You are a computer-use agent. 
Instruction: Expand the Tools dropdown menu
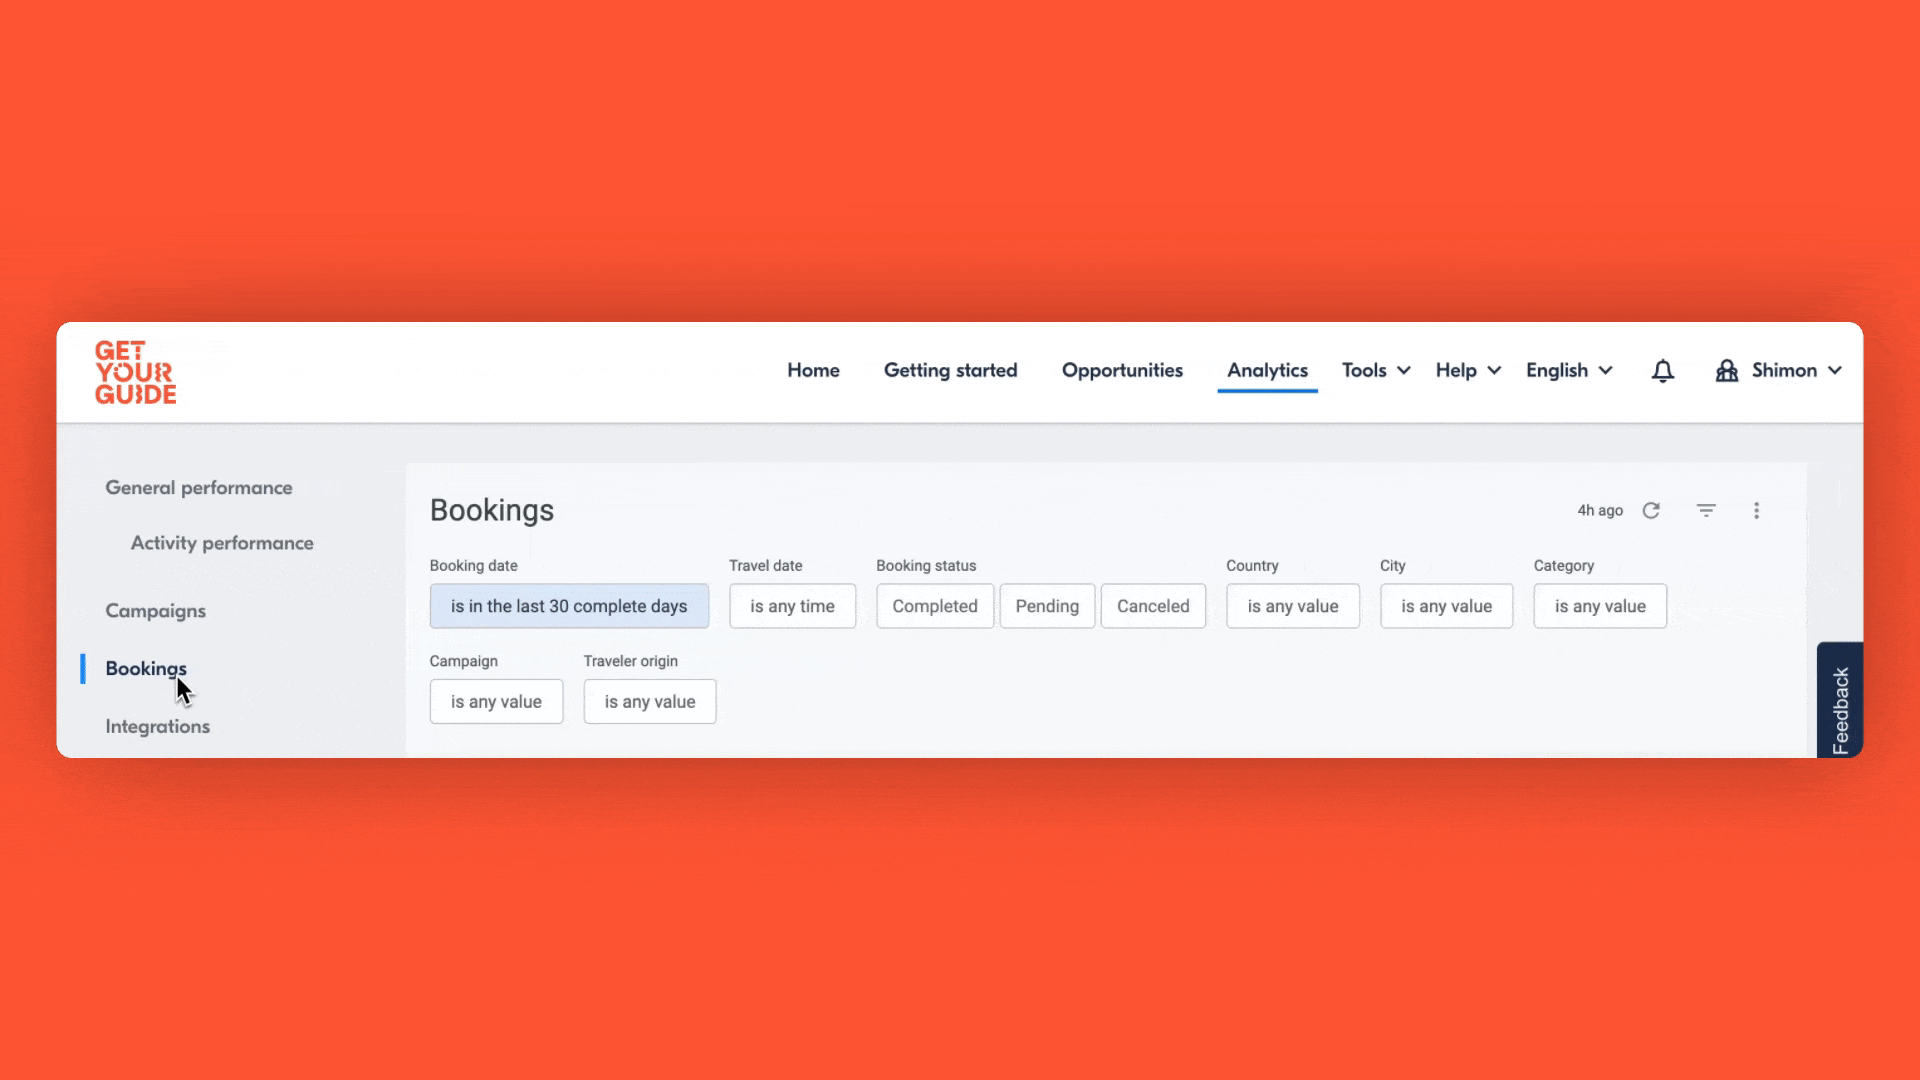click(x=1376, y=370)
